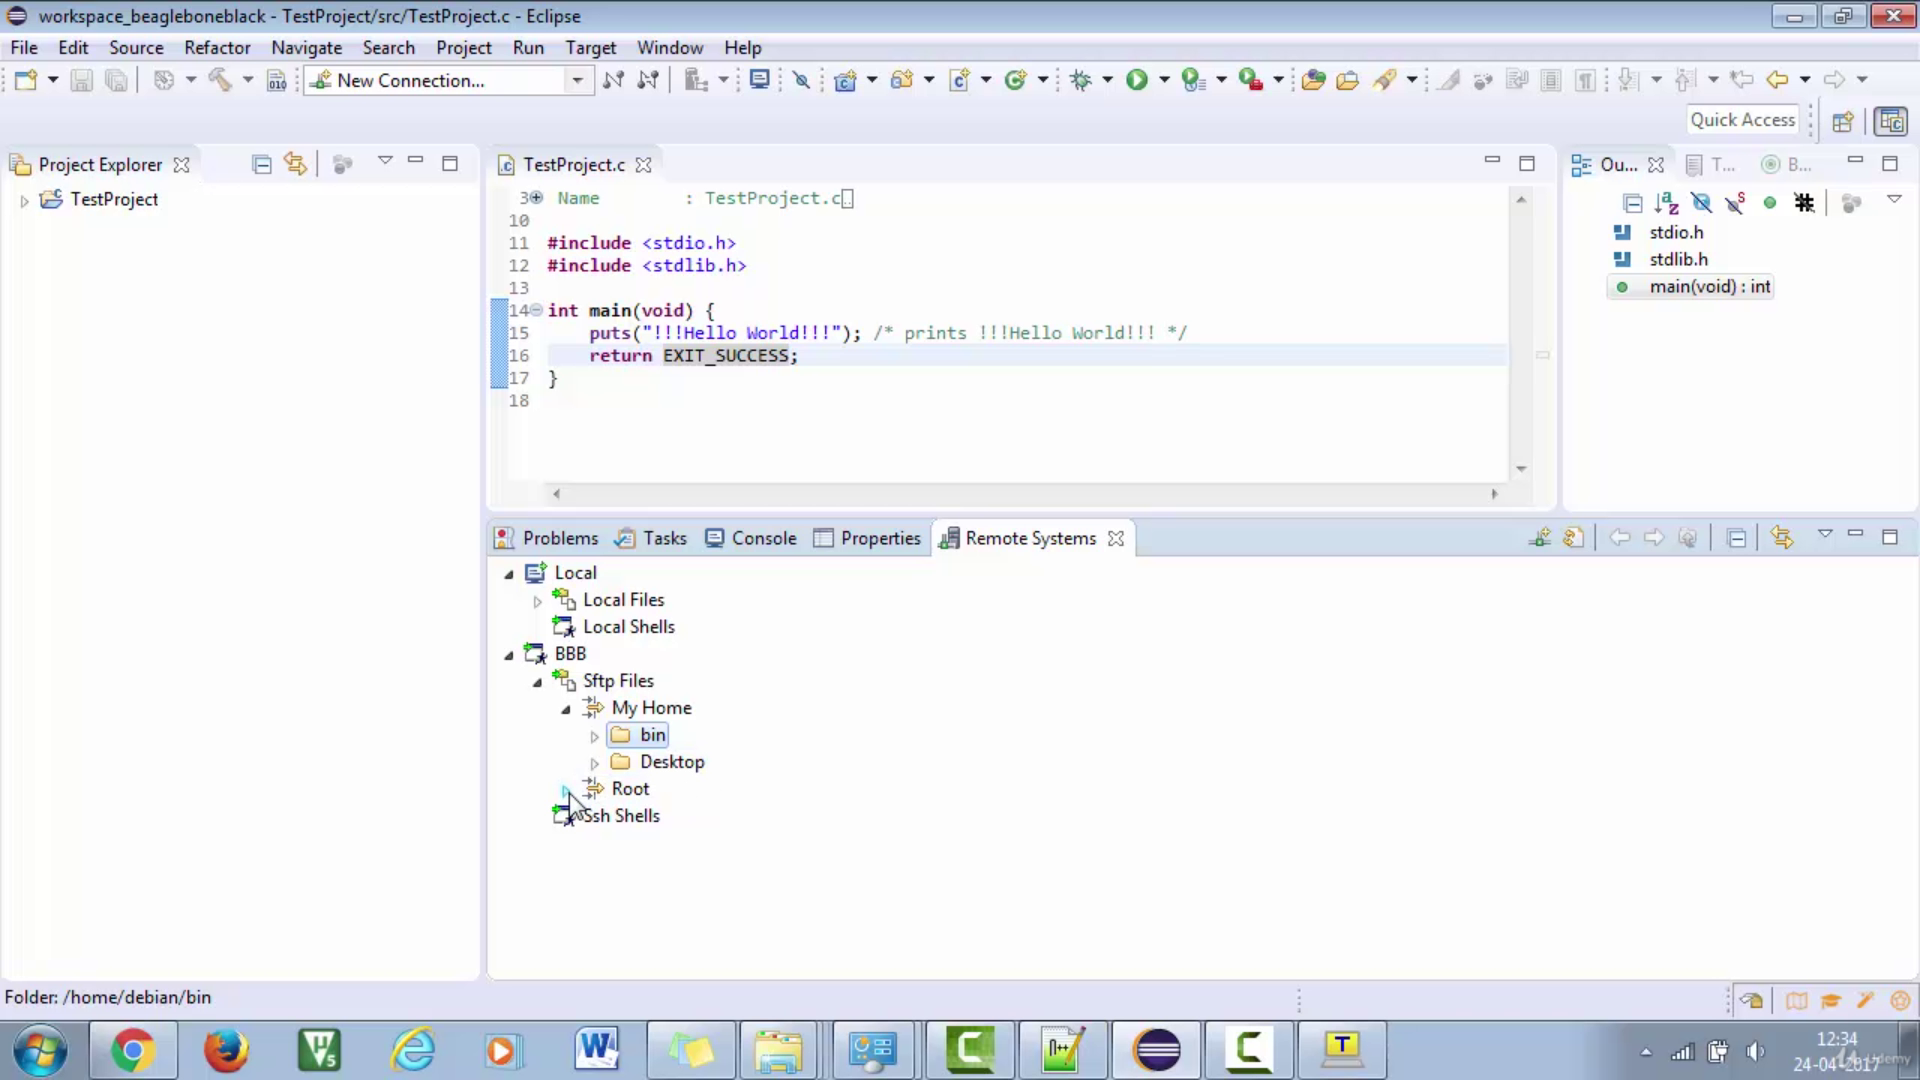Toggle Hide Static Members in Outline
The image size is (1920, 1080).
point(1735,203)
